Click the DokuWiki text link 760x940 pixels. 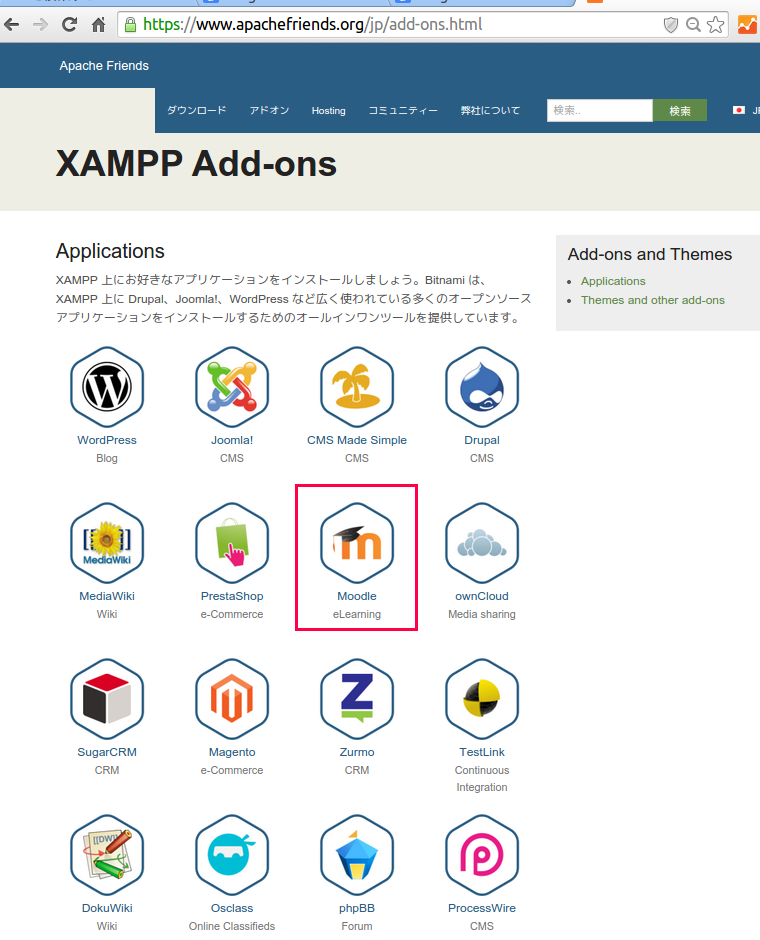[x=107, y=908]
